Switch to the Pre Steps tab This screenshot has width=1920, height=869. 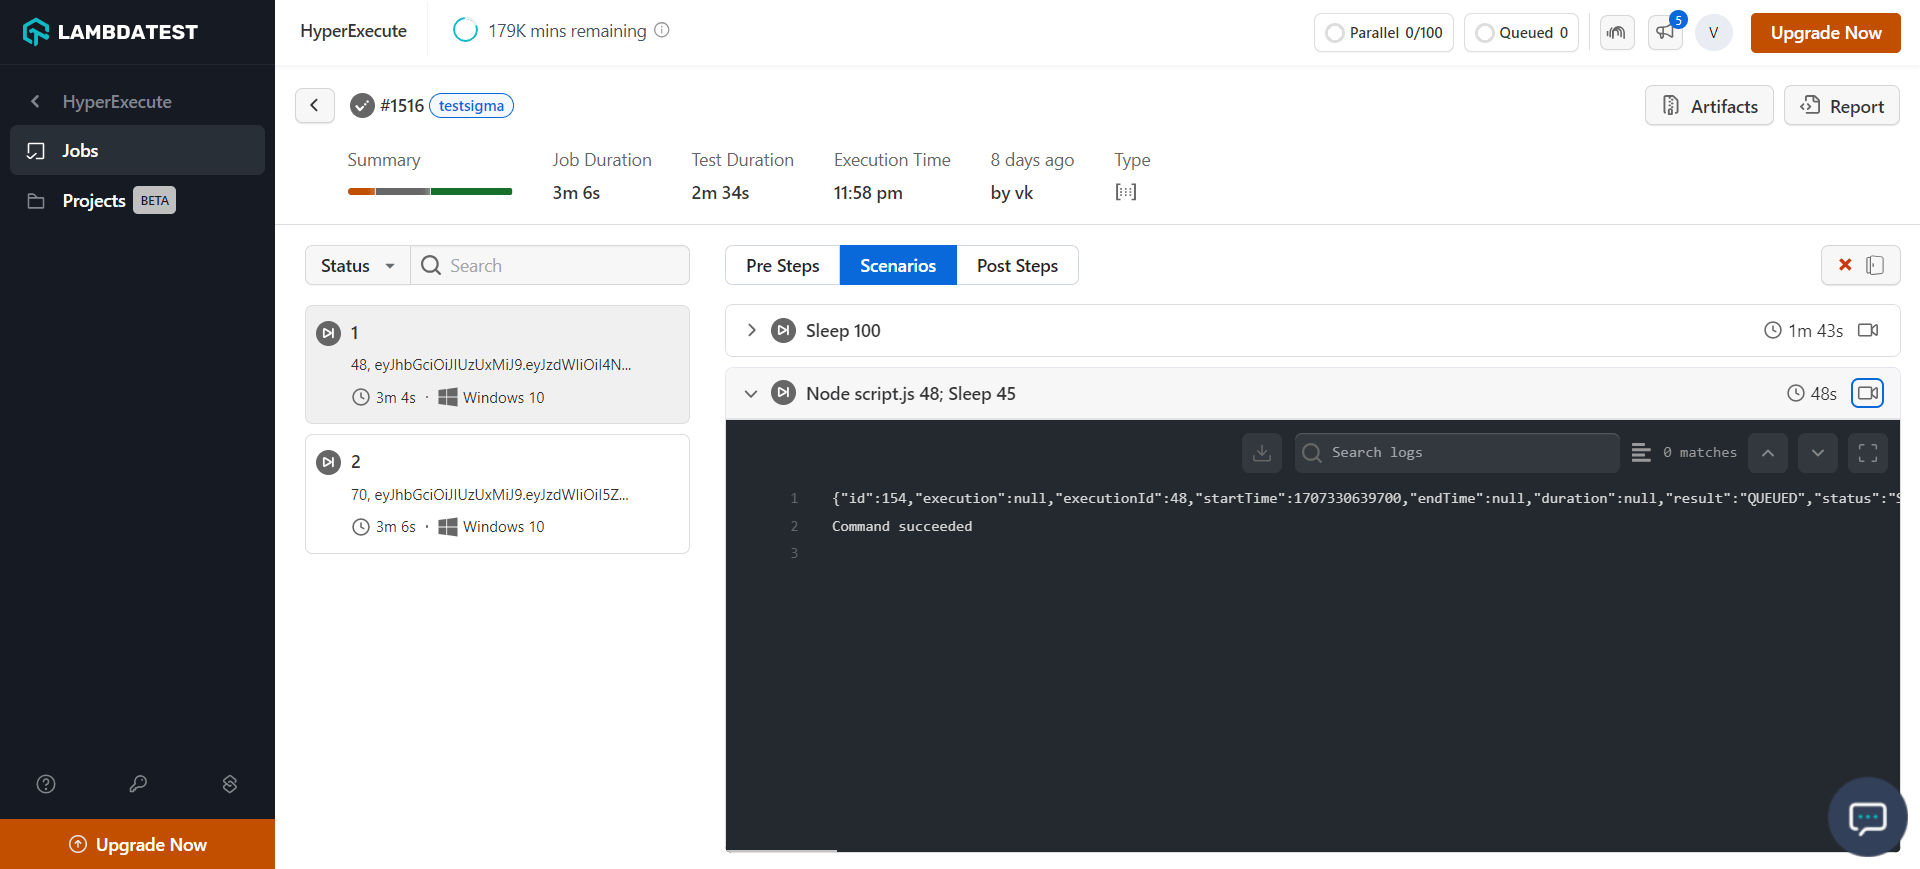coord(782,265)
